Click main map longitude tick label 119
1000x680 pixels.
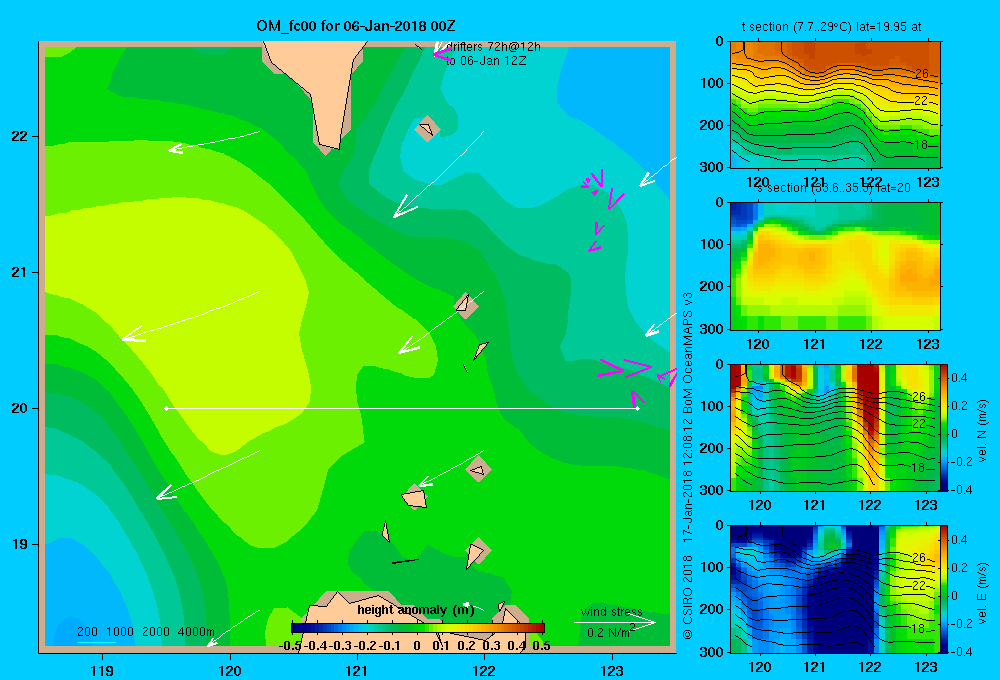pos(102,670)
